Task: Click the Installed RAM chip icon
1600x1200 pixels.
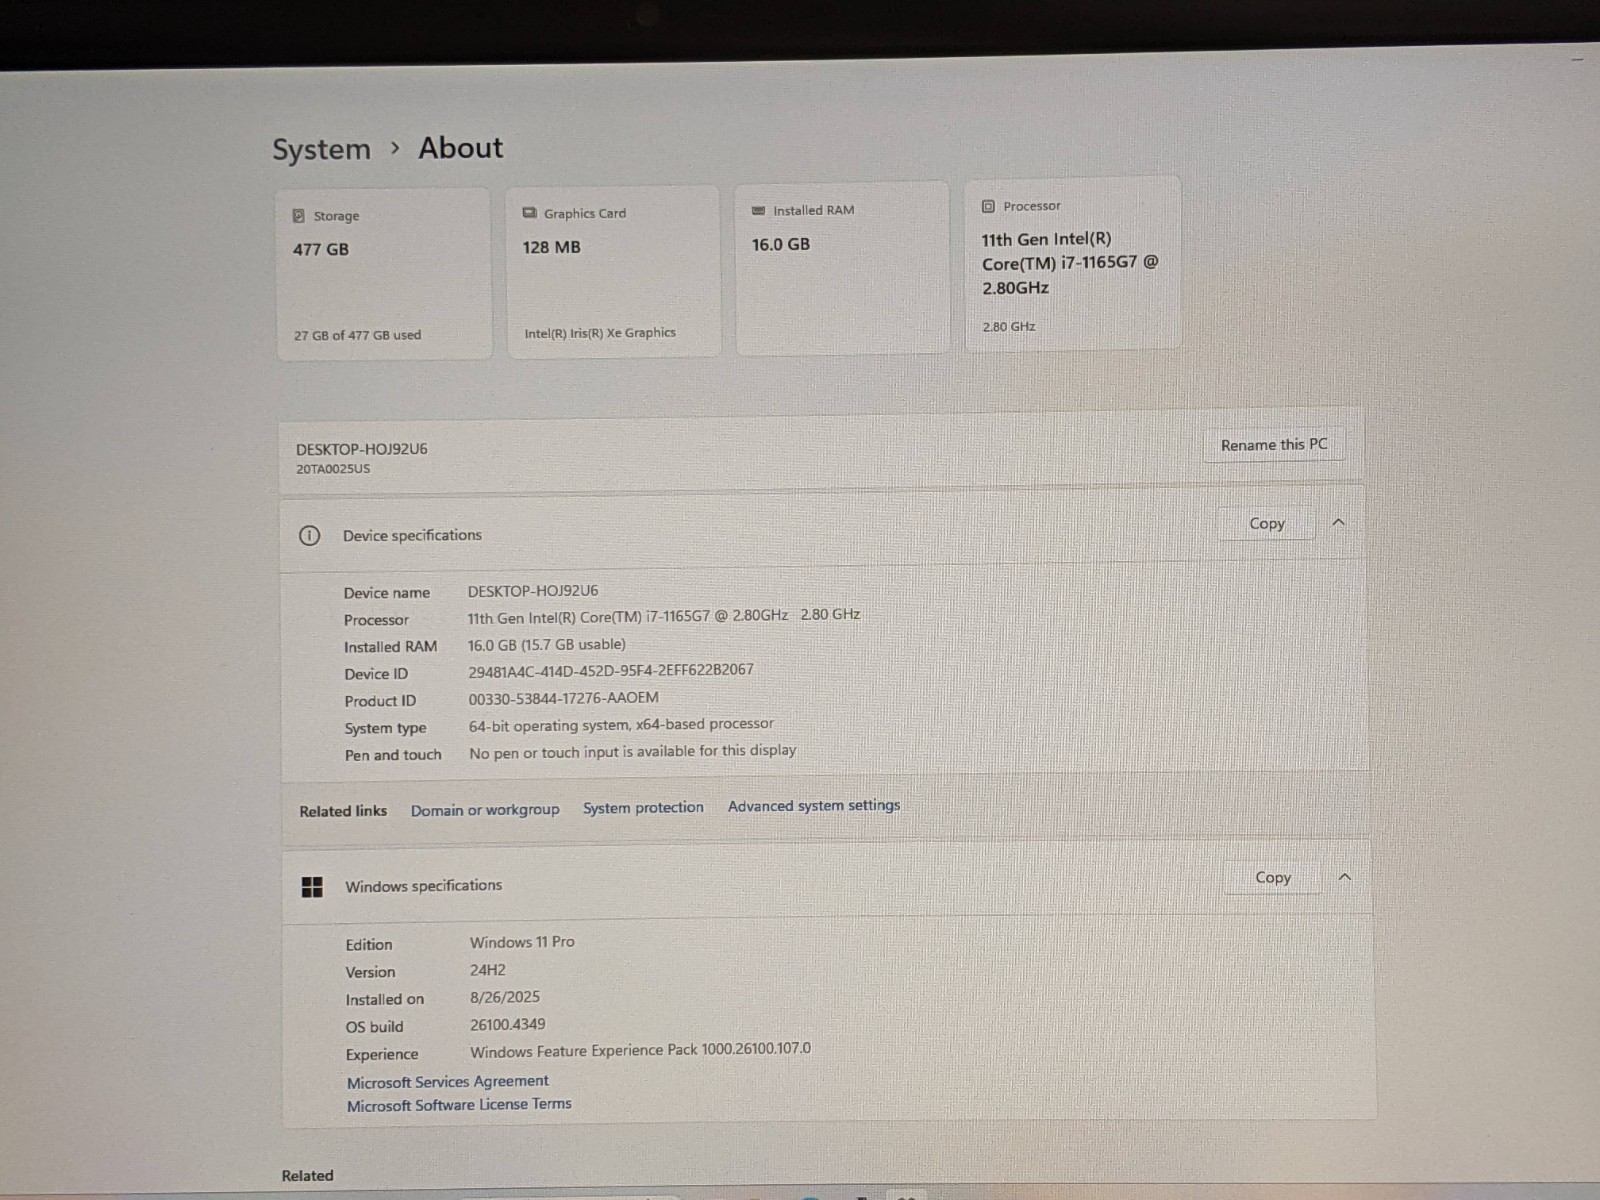Action: coord(758,210)
